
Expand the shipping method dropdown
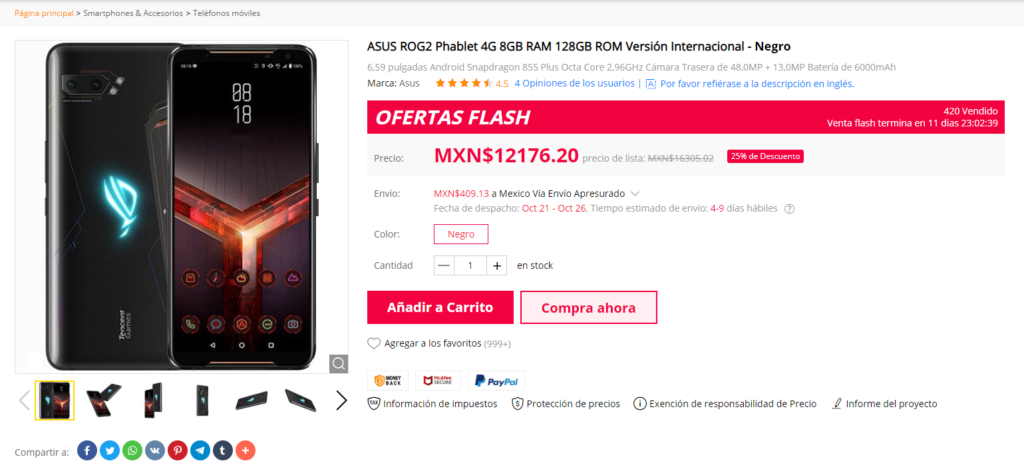click(635, 194)
